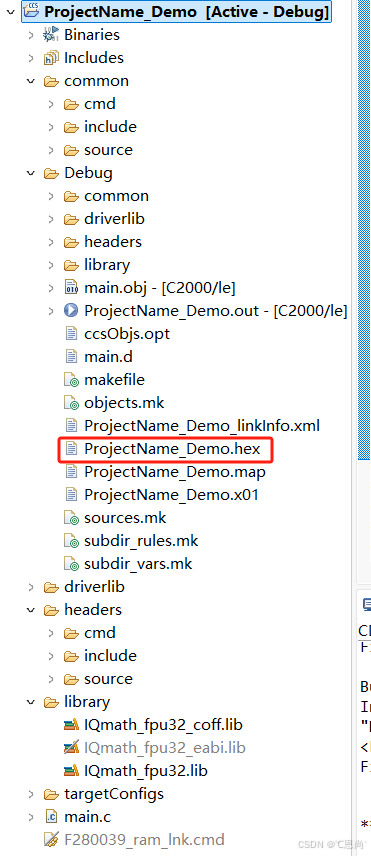Expand the Includes node
Screen dimensions: 371x856
[x=31, y=58]
